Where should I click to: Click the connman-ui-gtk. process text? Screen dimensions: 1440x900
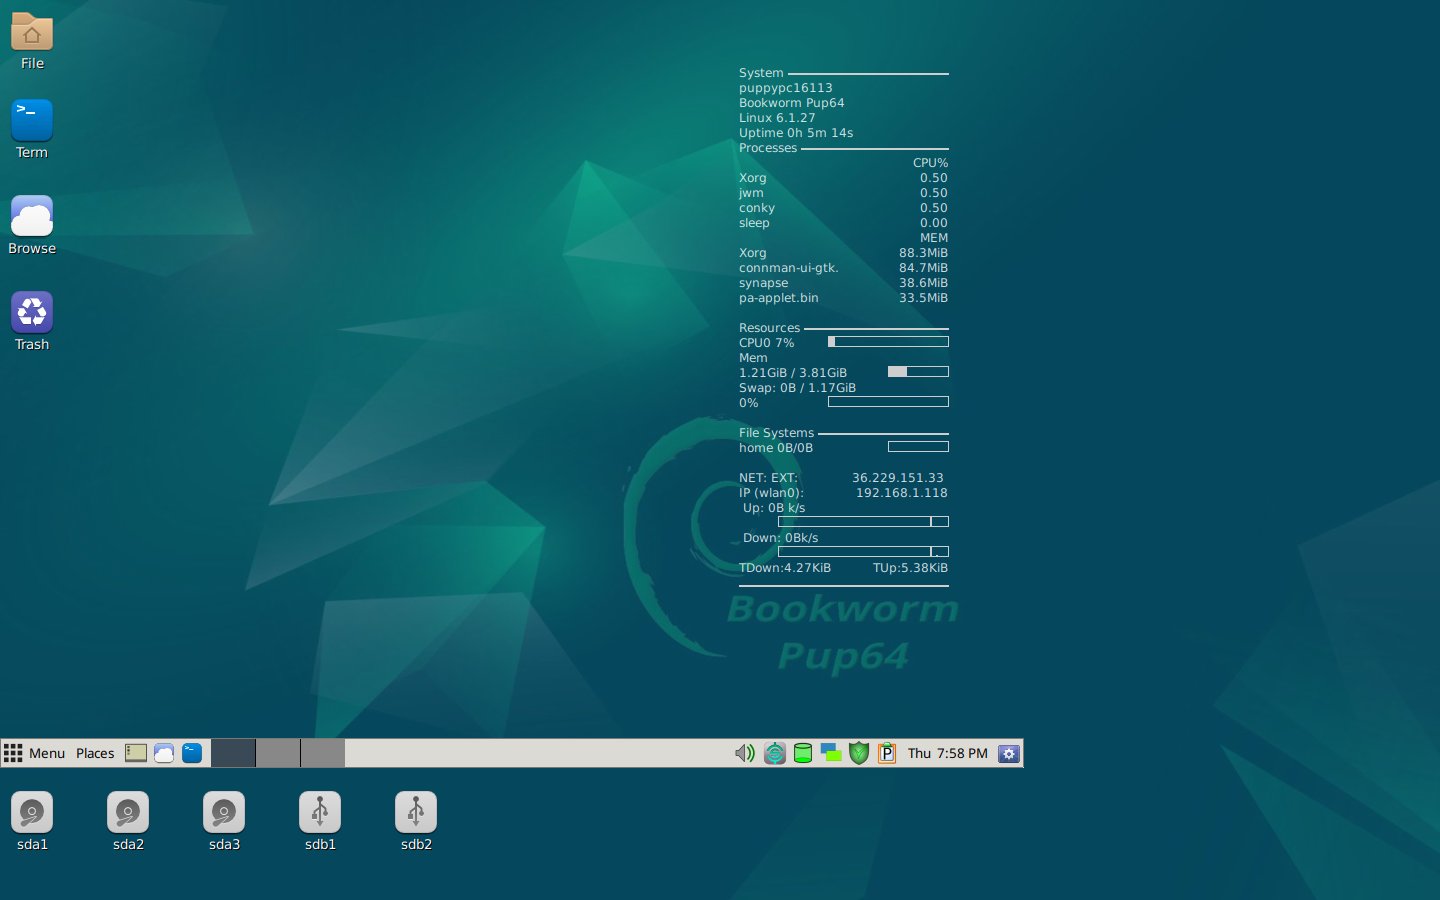789,268
